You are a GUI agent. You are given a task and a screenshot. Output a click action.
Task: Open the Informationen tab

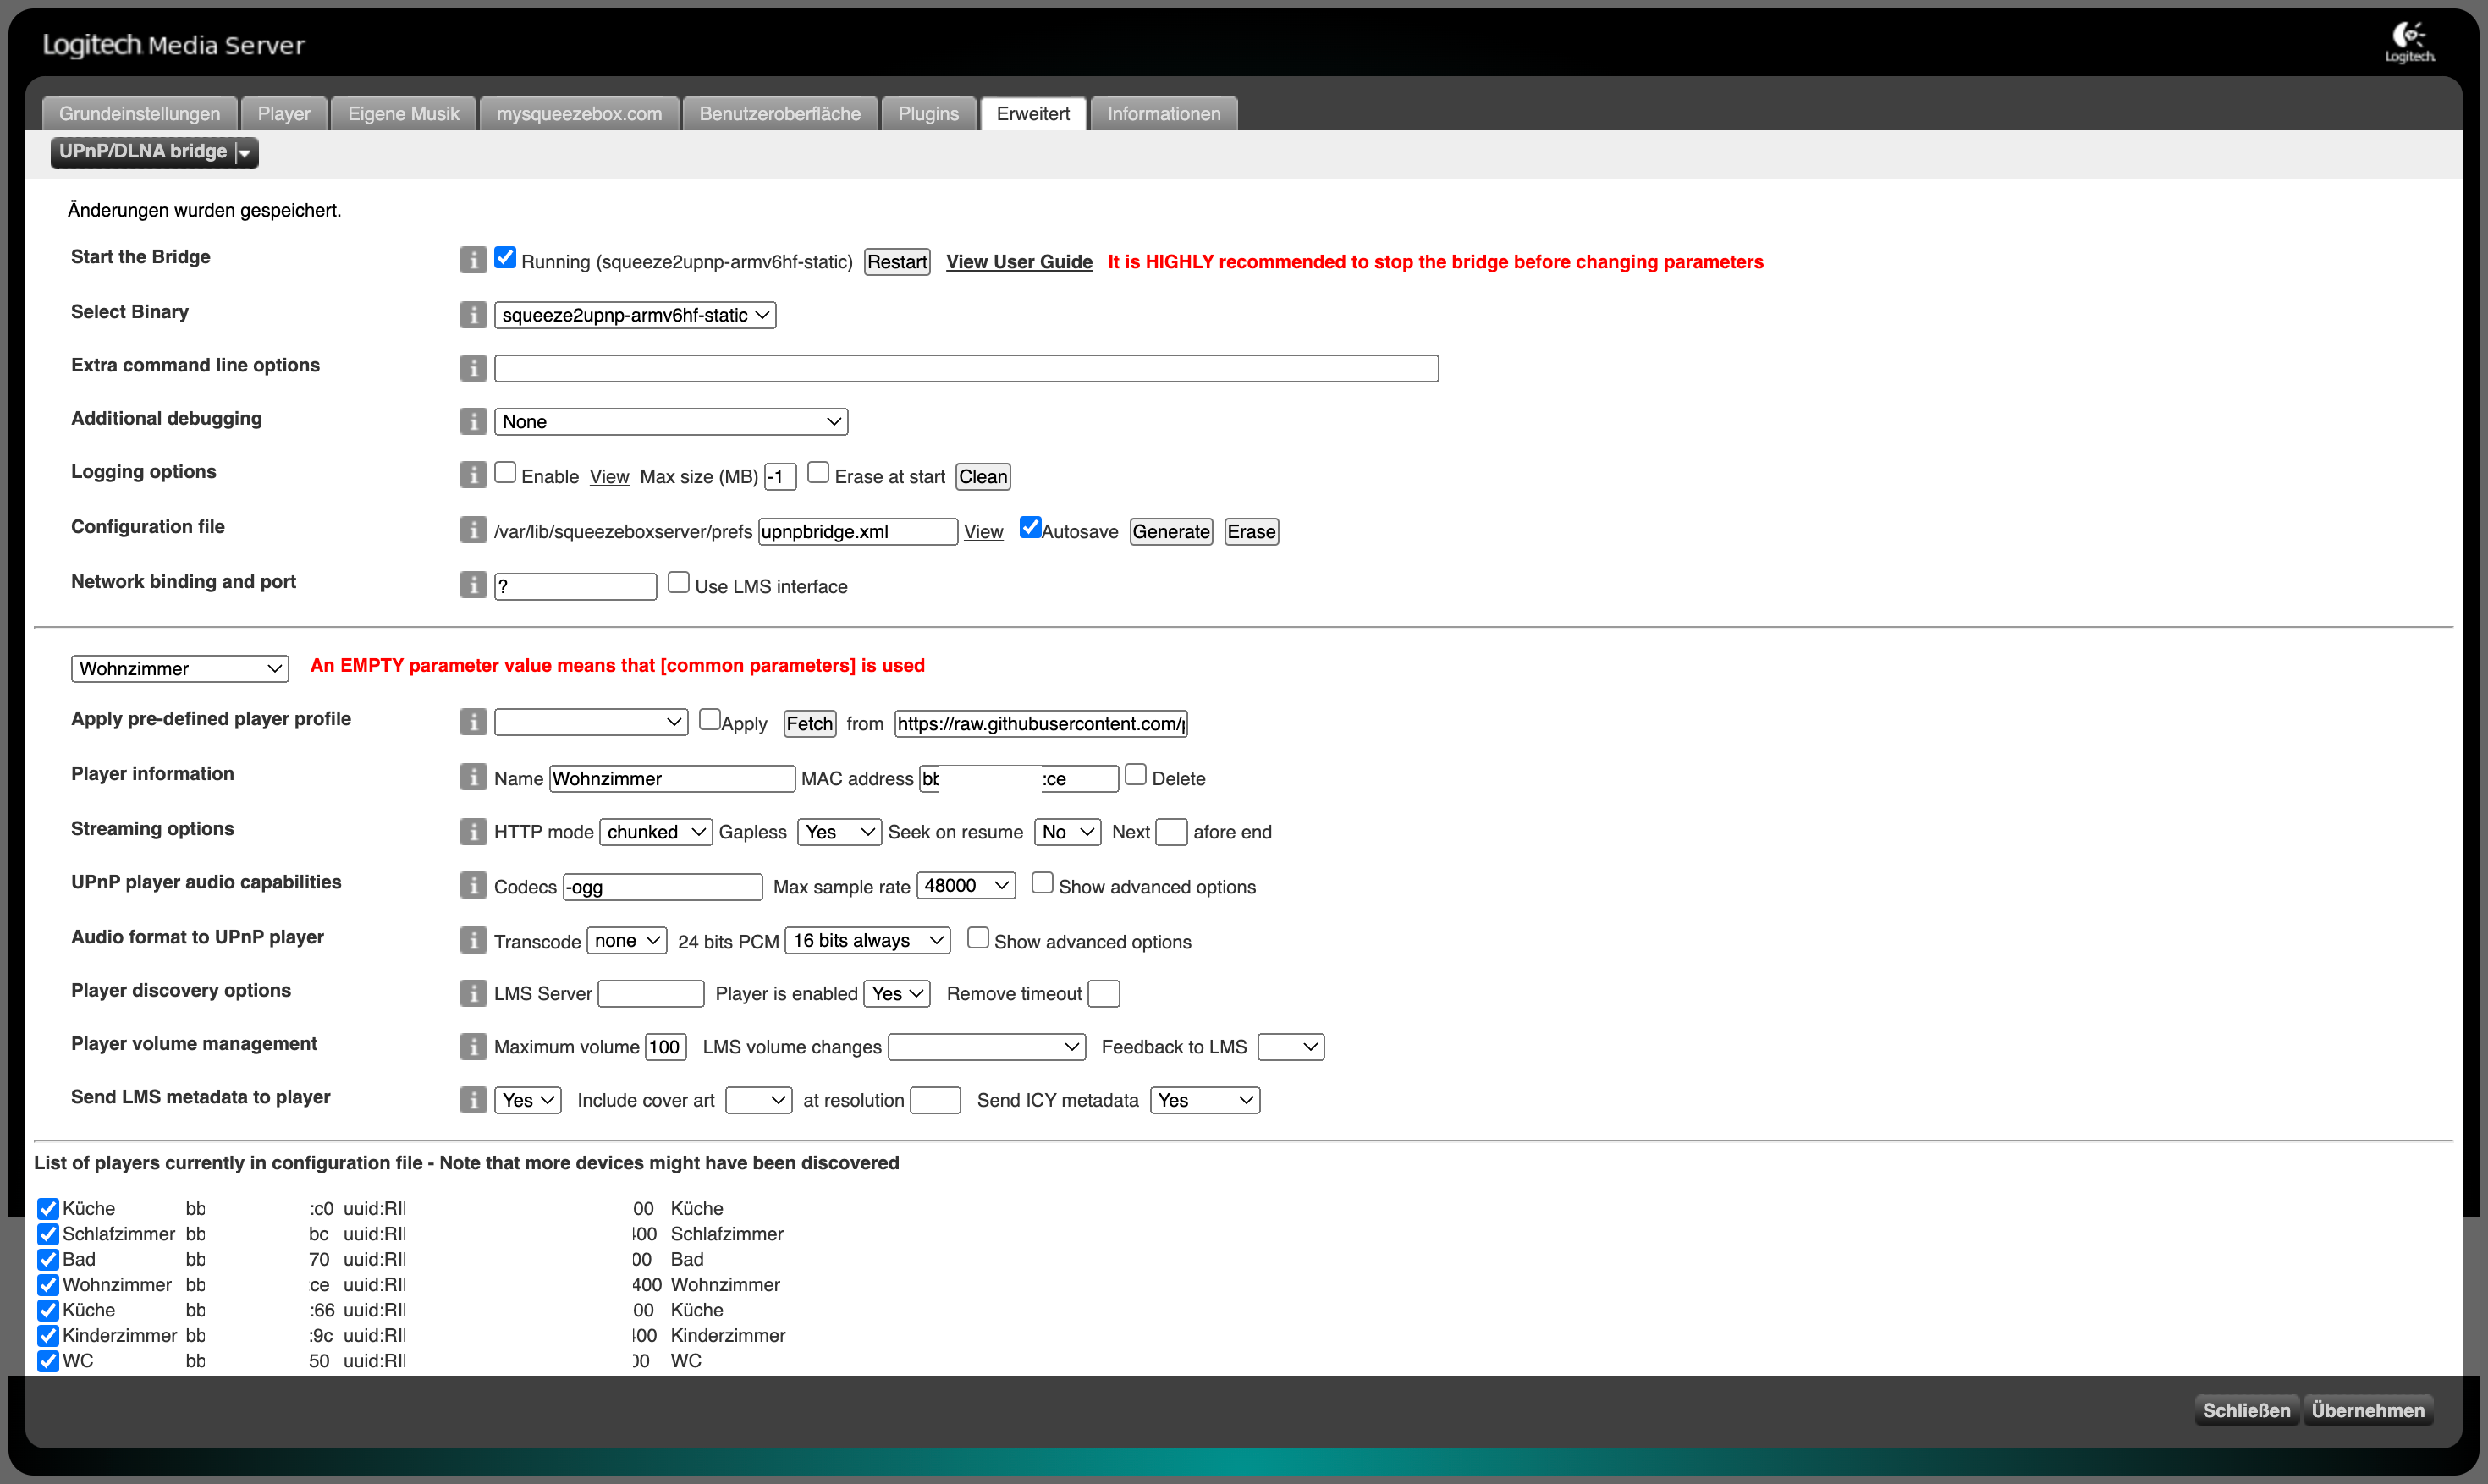tap(1164, 114)
